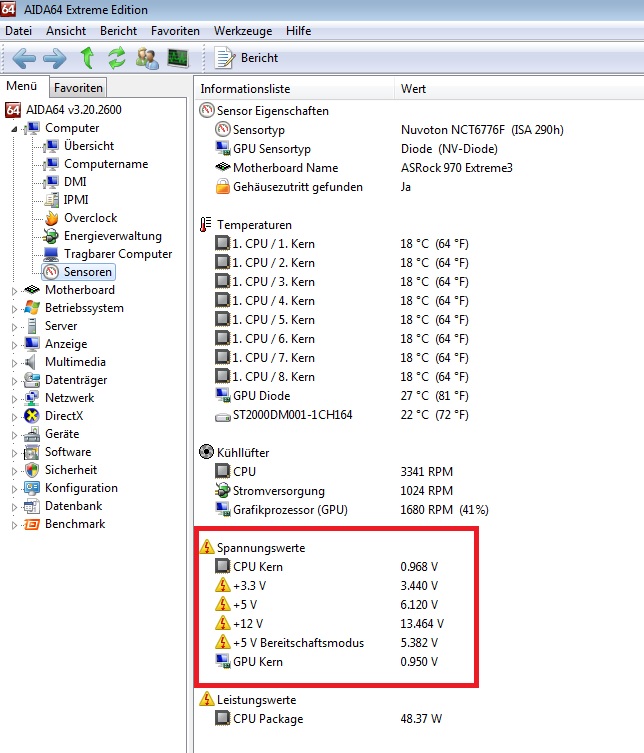Click the DirectX yellow X icon
This screenshot has width=644, height=753.
point(32,416)
